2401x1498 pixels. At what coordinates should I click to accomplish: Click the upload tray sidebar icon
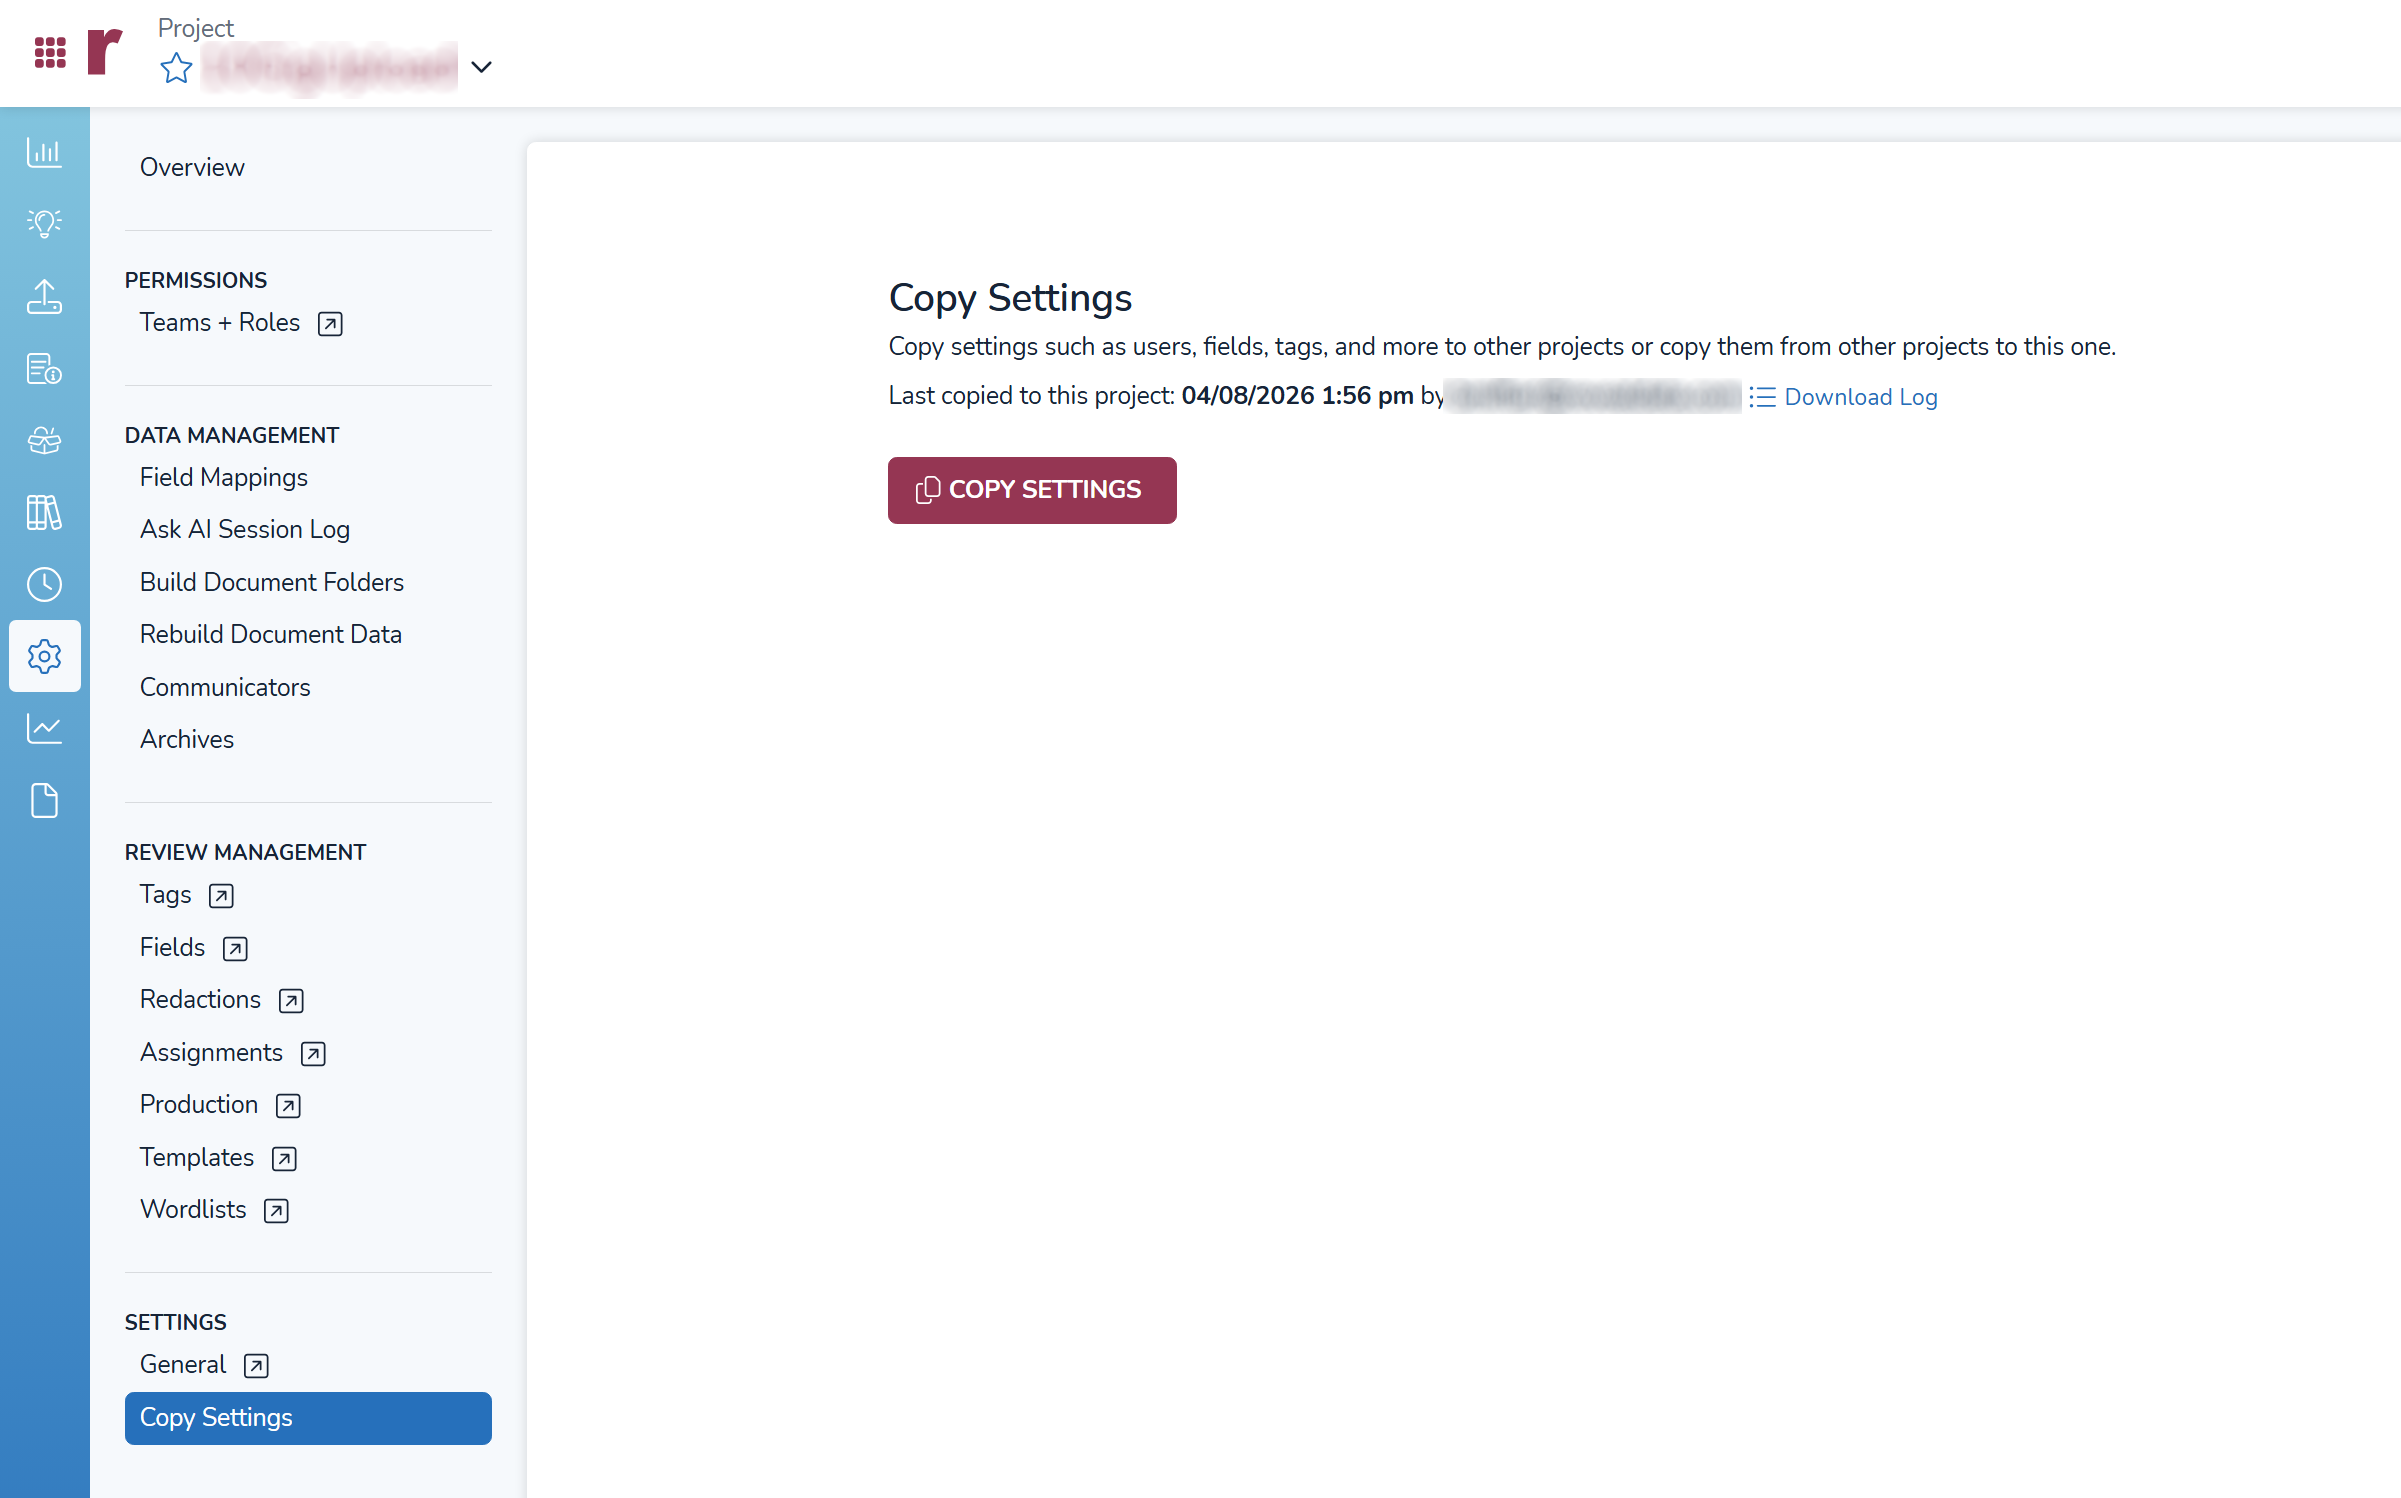(44, 297)
